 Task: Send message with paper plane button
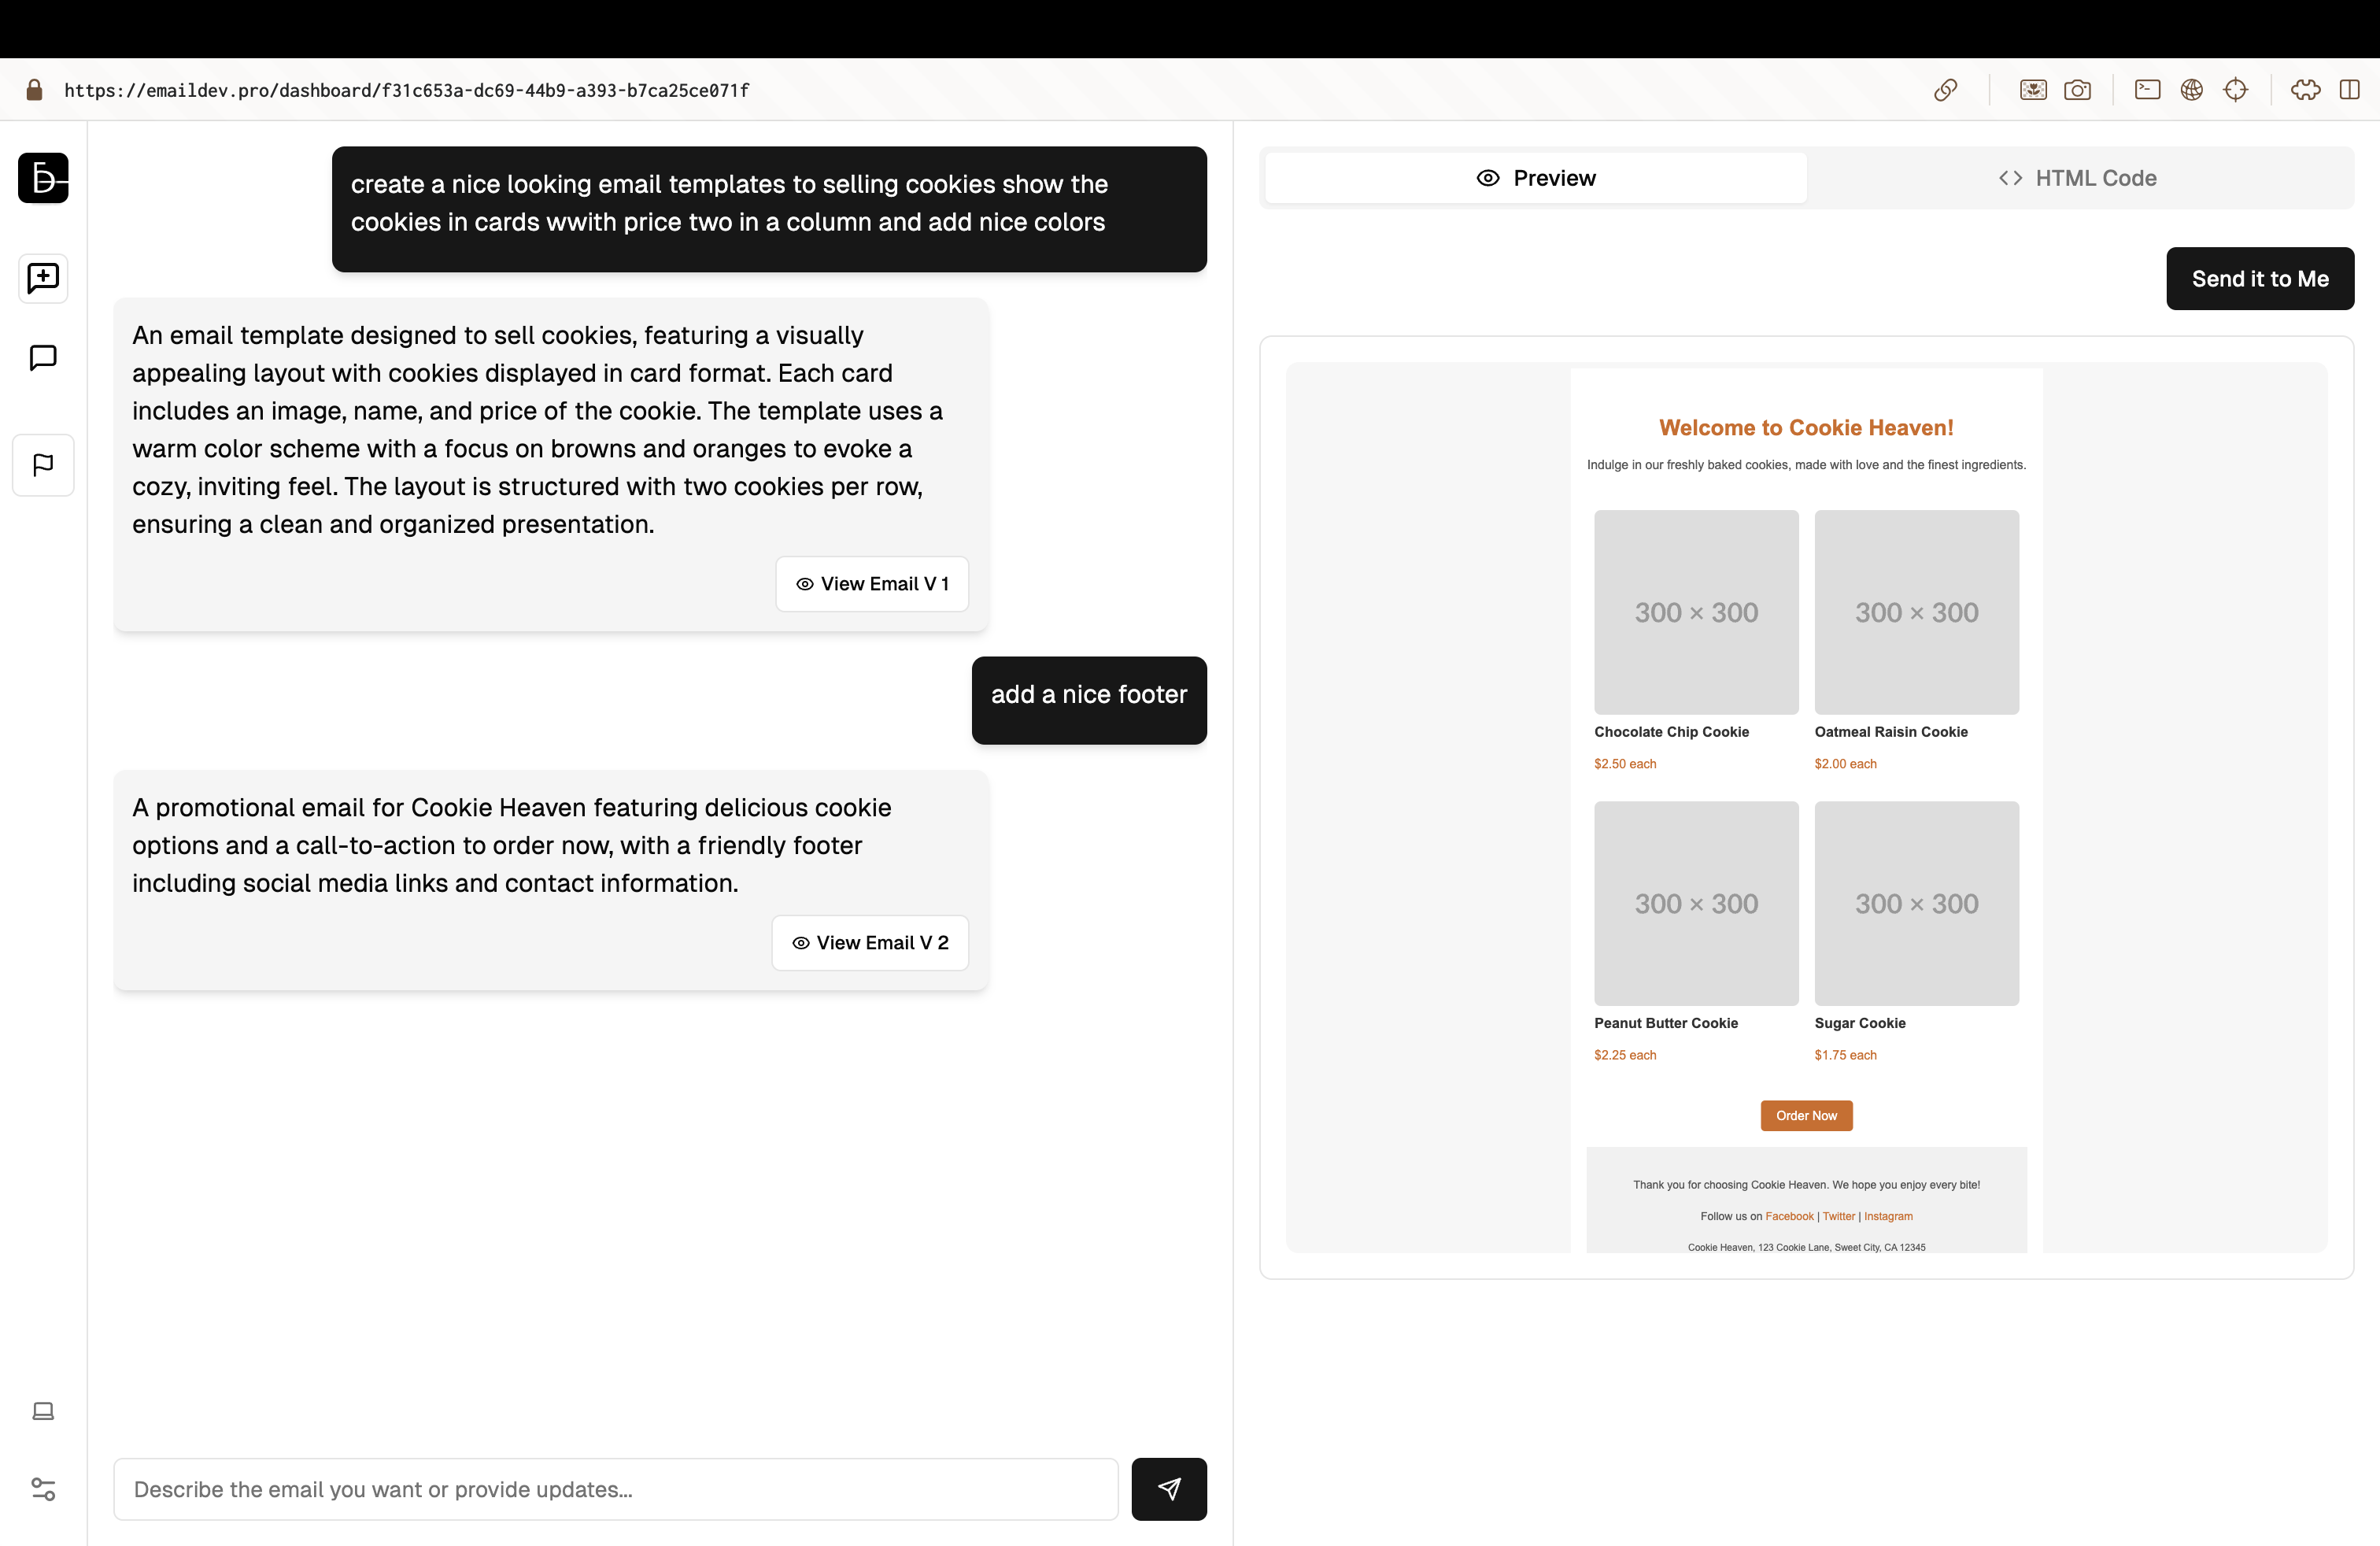[1169, 1489]
